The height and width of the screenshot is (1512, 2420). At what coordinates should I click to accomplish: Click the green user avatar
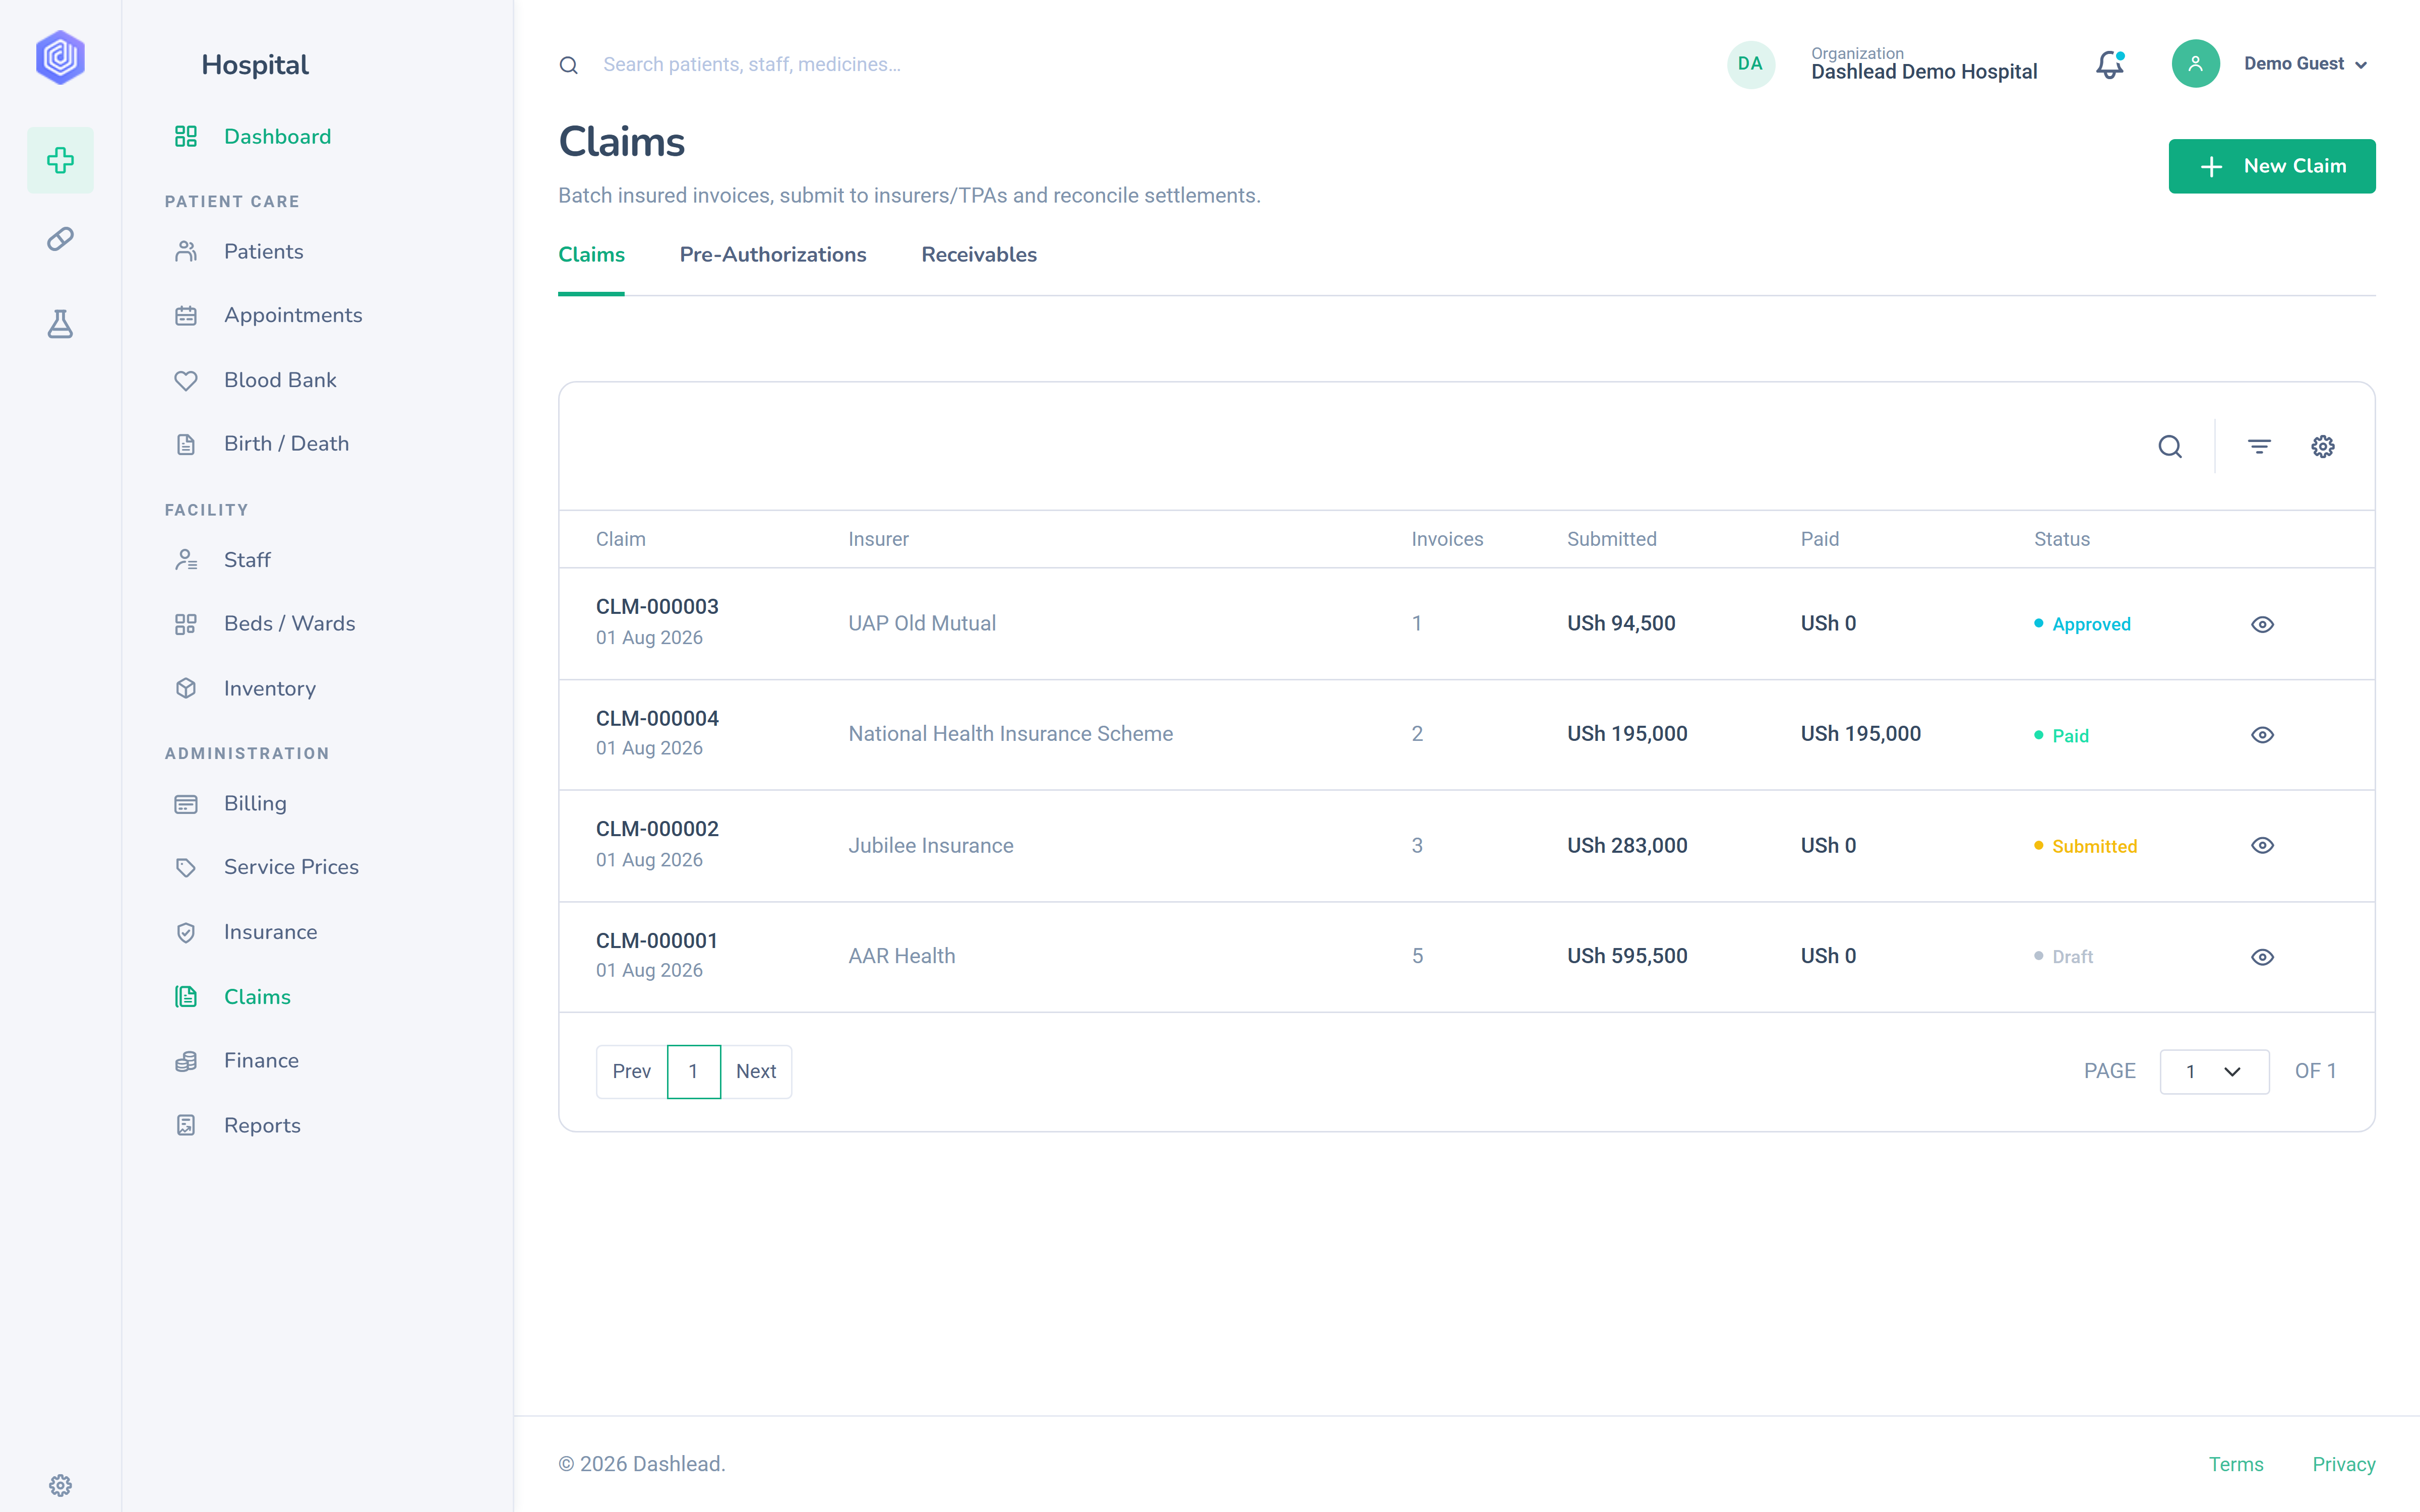[2195, 64]
